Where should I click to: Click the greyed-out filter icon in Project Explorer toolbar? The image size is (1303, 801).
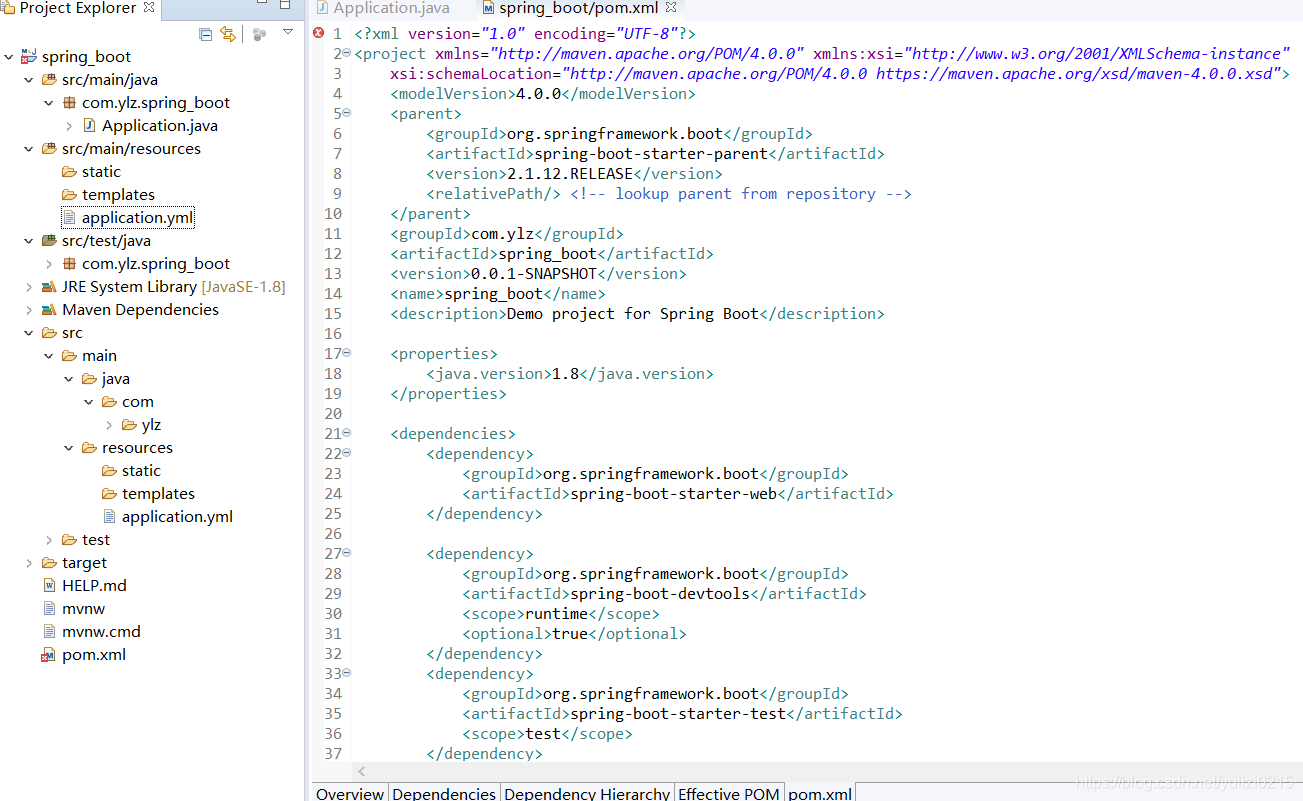[x=259, y=34]
